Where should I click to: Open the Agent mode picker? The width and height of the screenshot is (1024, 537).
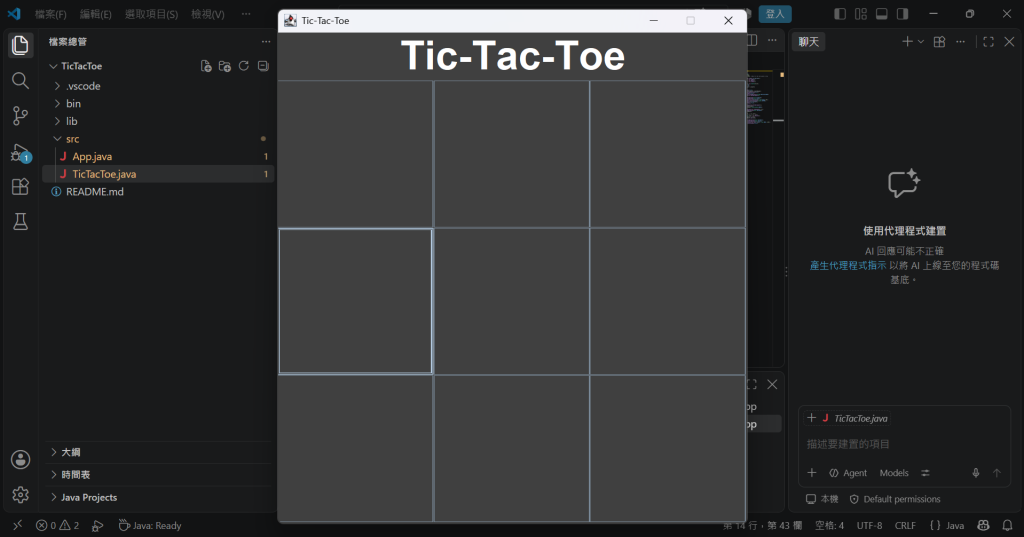click(848, 473)
